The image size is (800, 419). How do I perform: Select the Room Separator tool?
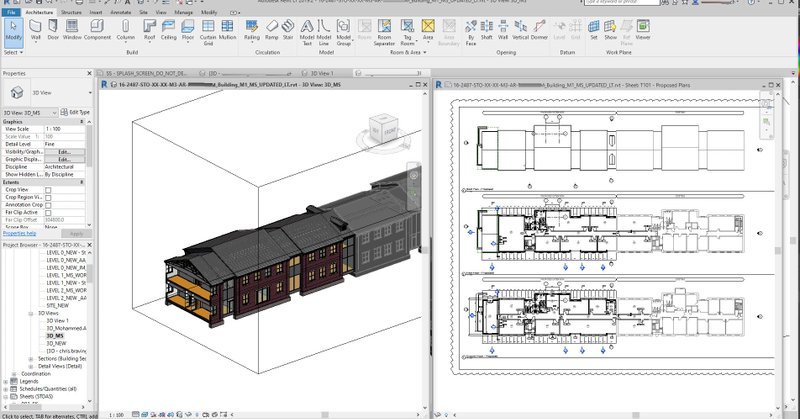tap(384, 32)
